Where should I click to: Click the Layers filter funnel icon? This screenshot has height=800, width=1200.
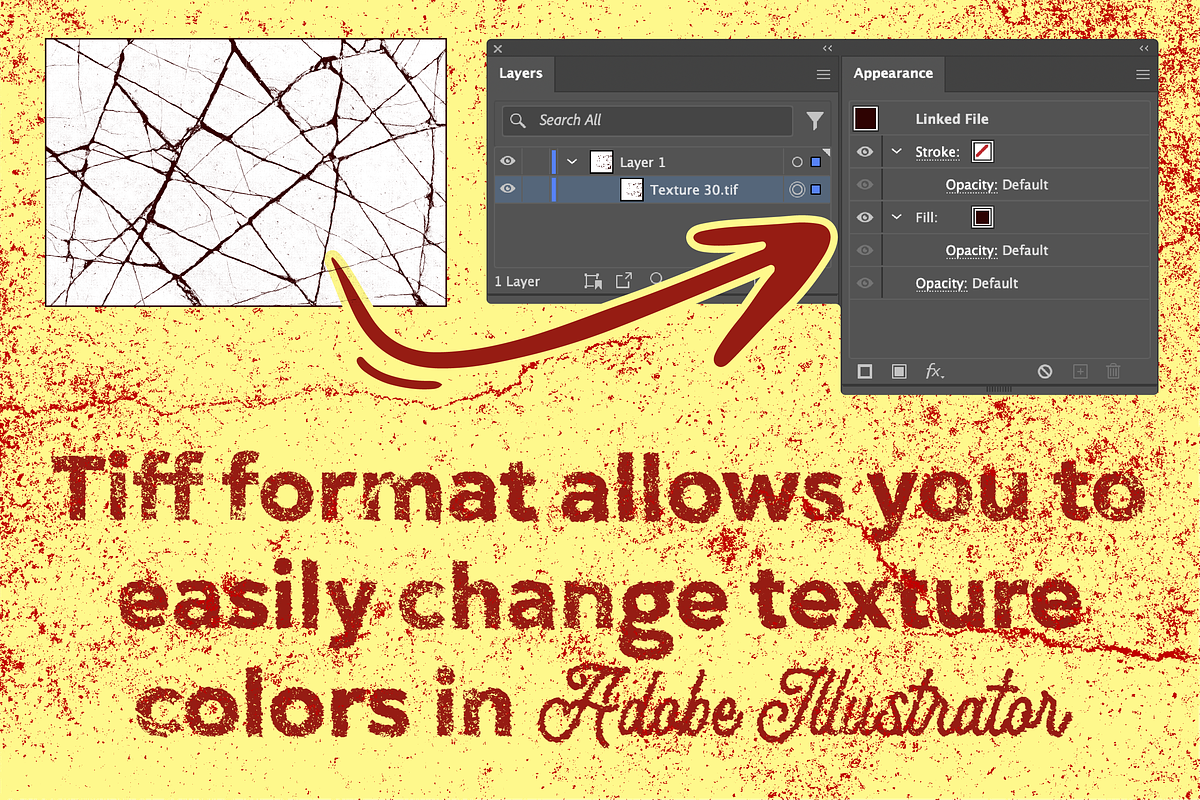[x=815, y=121]
